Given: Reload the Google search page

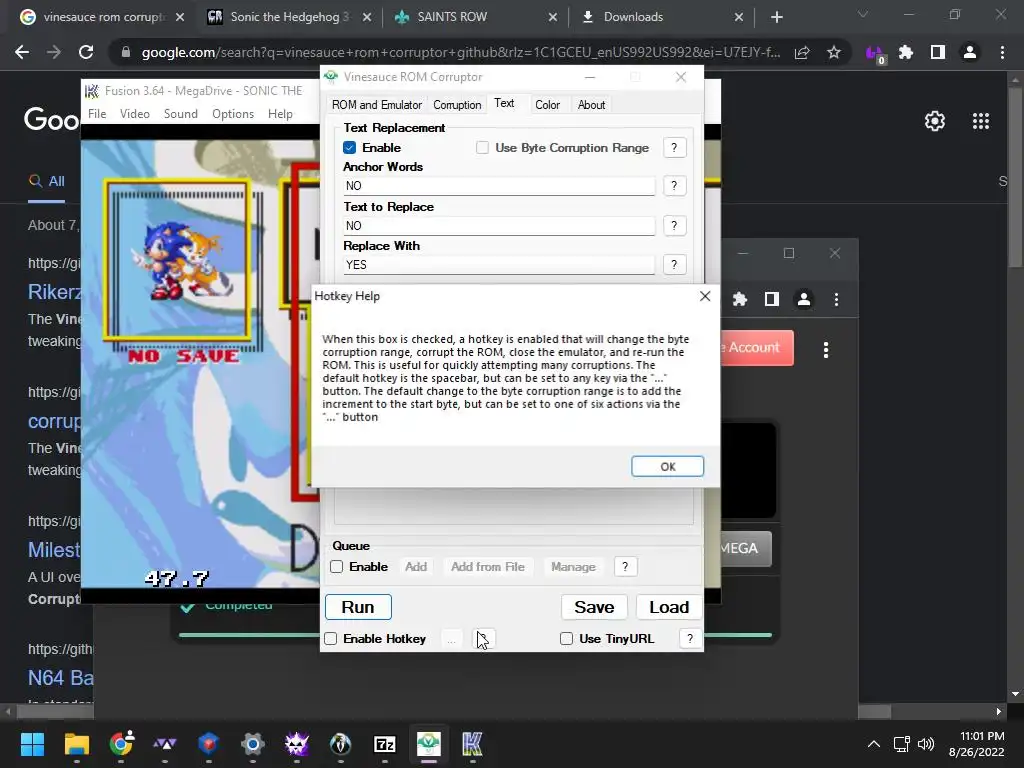Looking at the screenshot, I should tap(86, 52).
